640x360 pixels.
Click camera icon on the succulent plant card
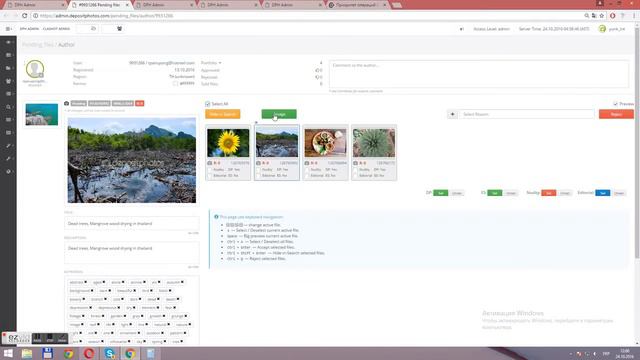pyautogui.click(x=356, y=163)
